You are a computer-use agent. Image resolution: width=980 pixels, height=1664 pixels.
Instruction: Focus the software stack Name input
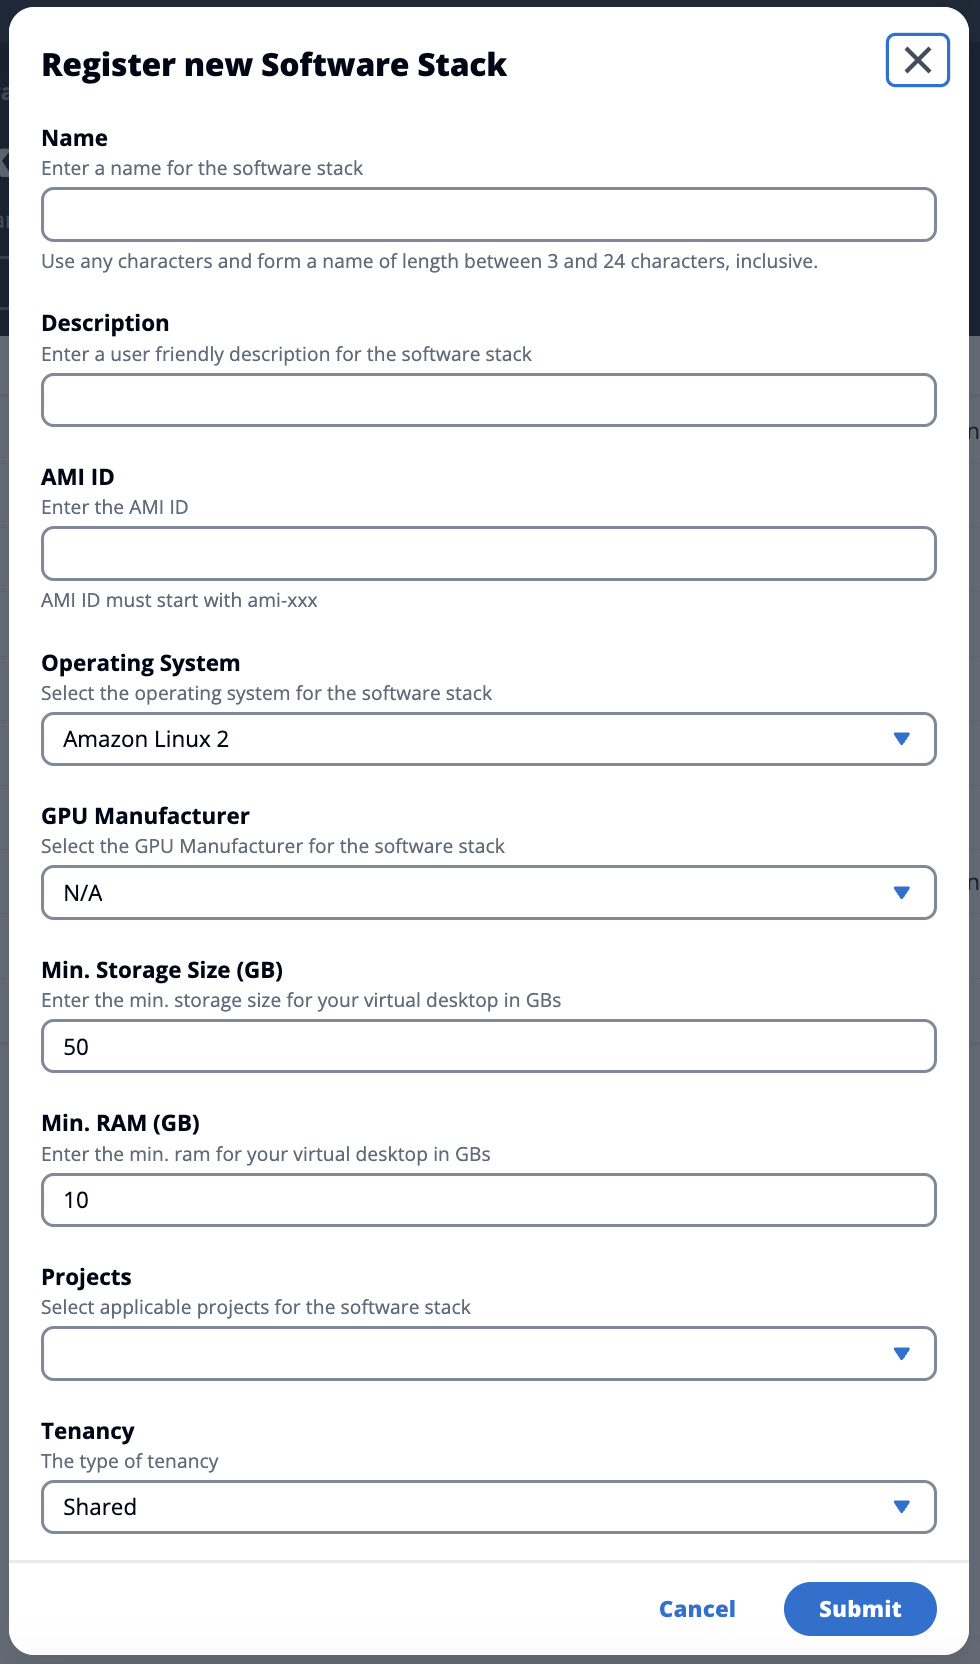click(x=488, y=215)
